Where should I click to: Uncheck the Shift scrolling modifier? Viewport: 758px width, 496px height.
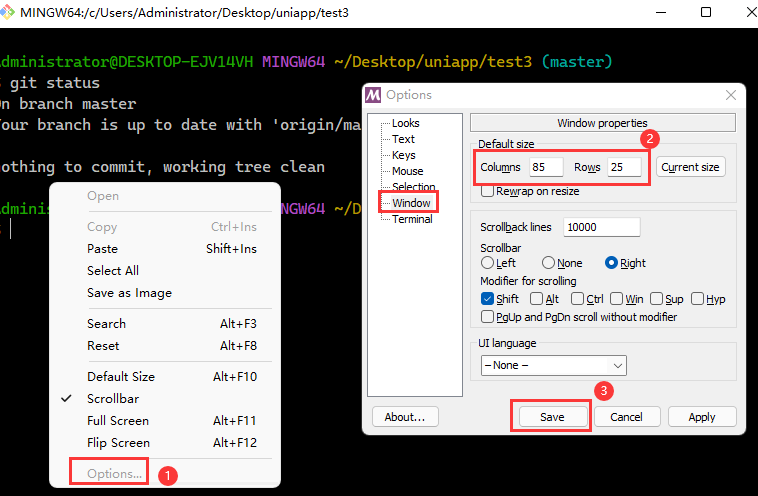[487, 299]
